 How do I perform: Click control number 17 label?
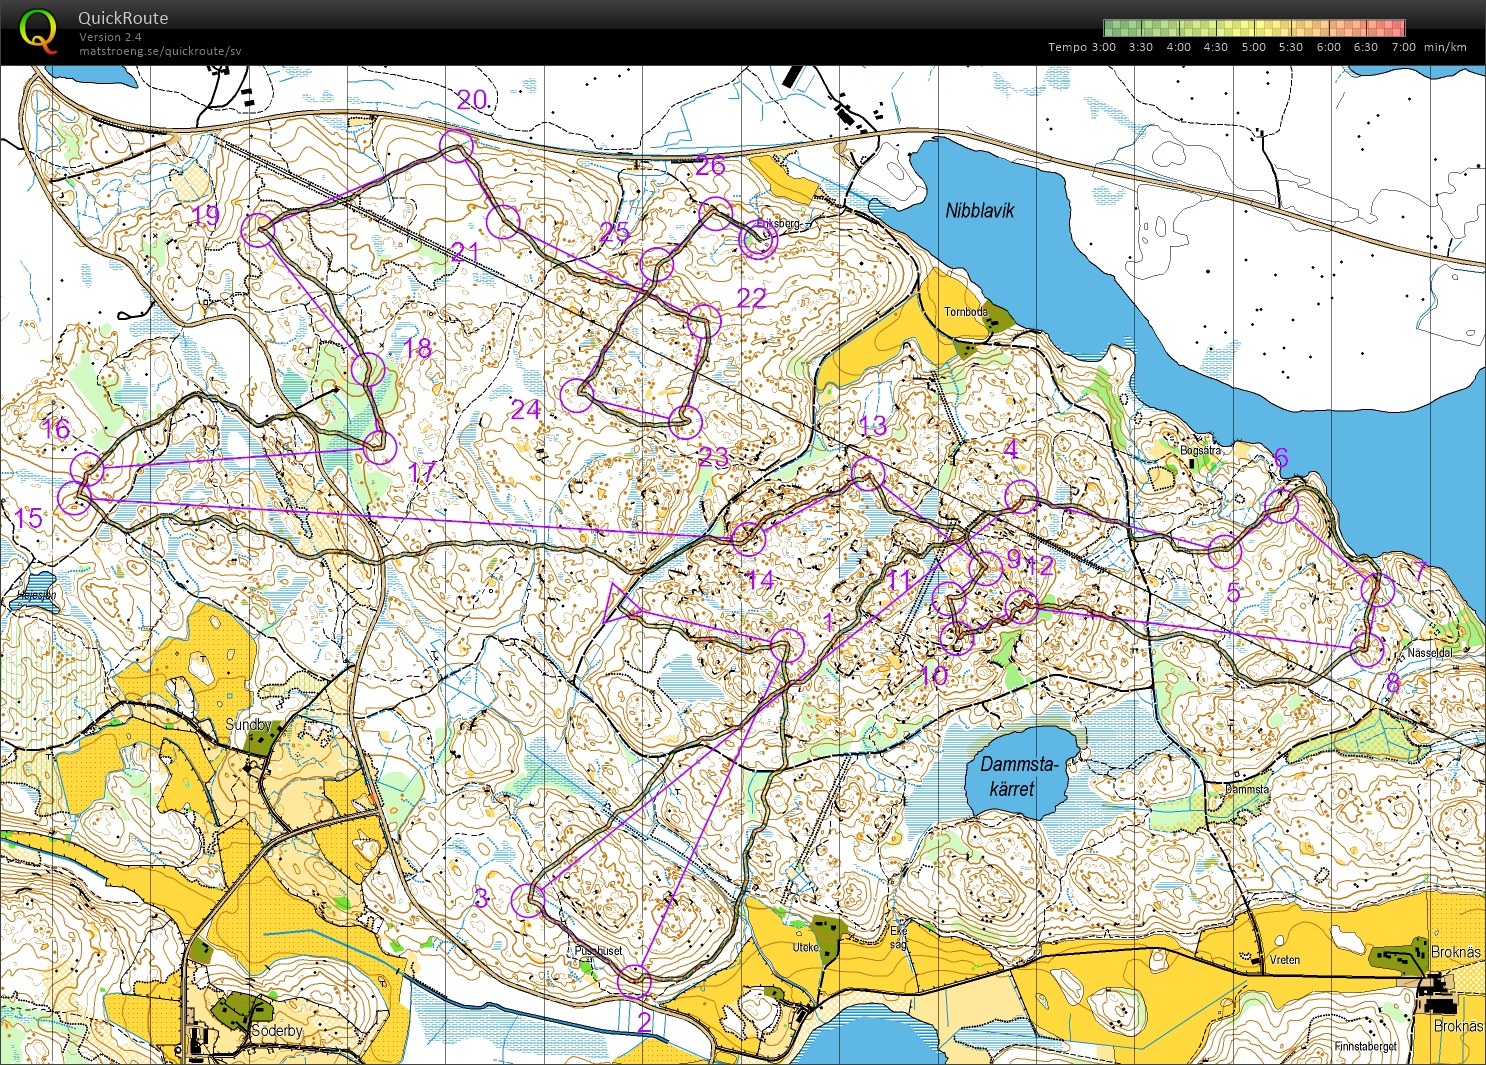coord(422,471)
